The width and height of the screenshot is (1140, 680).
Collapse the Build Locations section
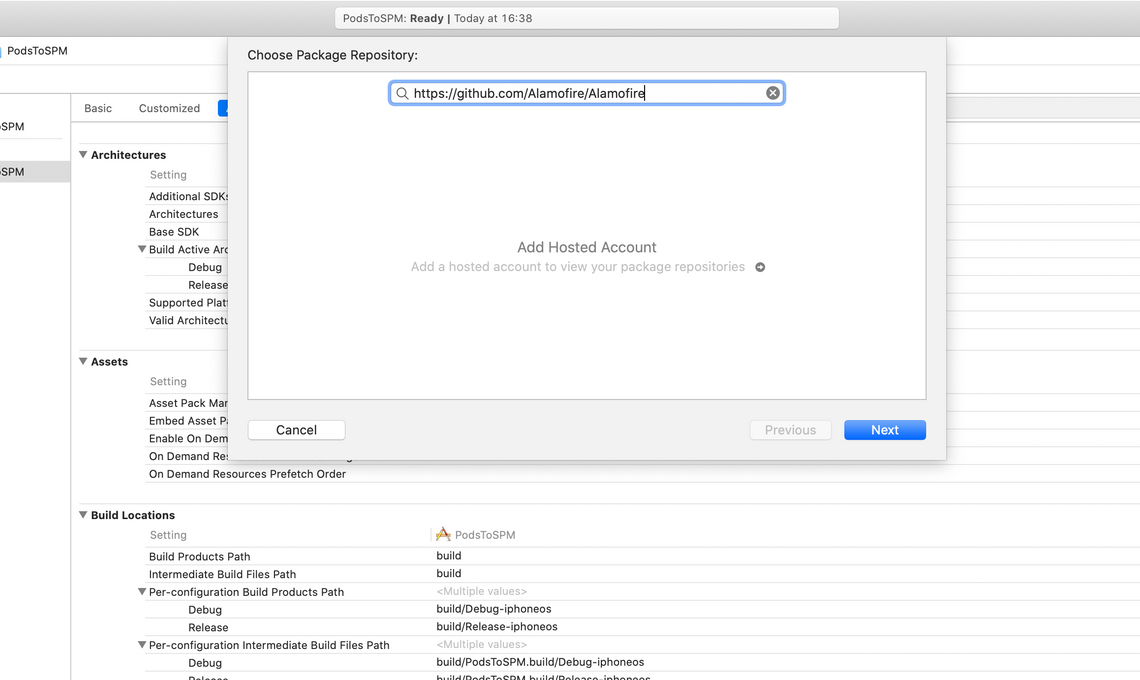pos(83,515)
